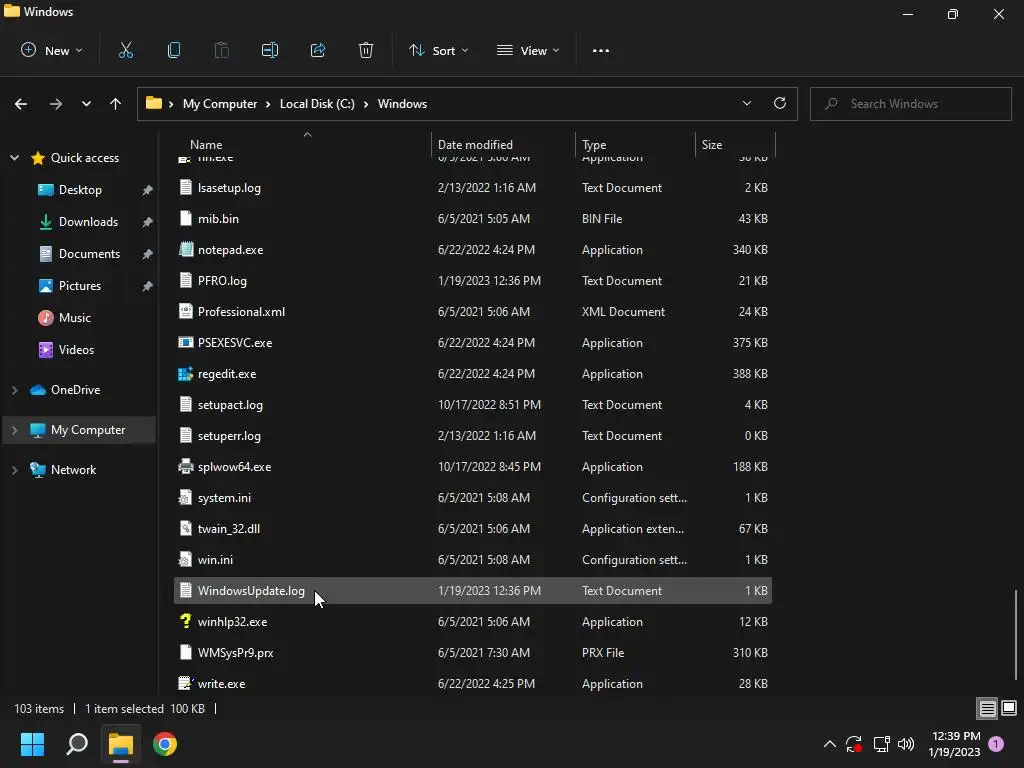Image resolution: width=1024 pixels, height=768 pixels.
Task: Click the Delete trash can icon
Action: pyautogui.click(x=366, y=50)
